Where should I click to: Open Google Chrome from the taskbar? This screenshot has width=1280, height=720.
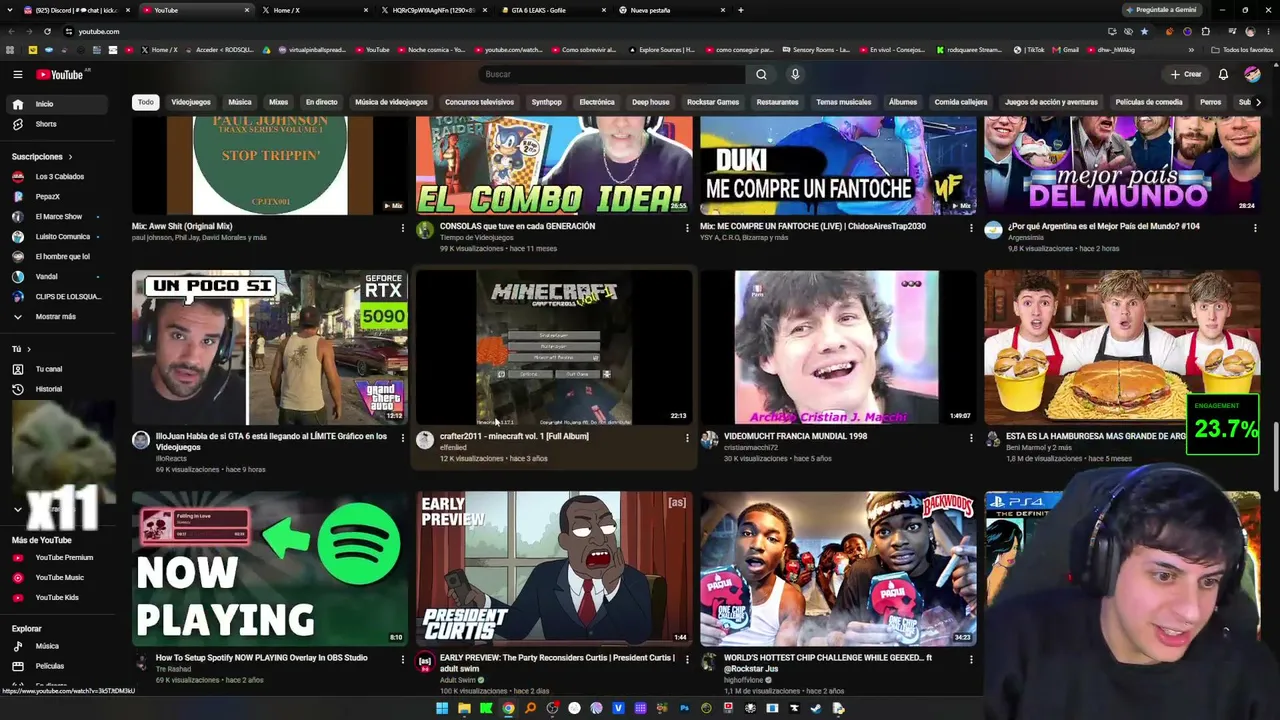point(508,708)
